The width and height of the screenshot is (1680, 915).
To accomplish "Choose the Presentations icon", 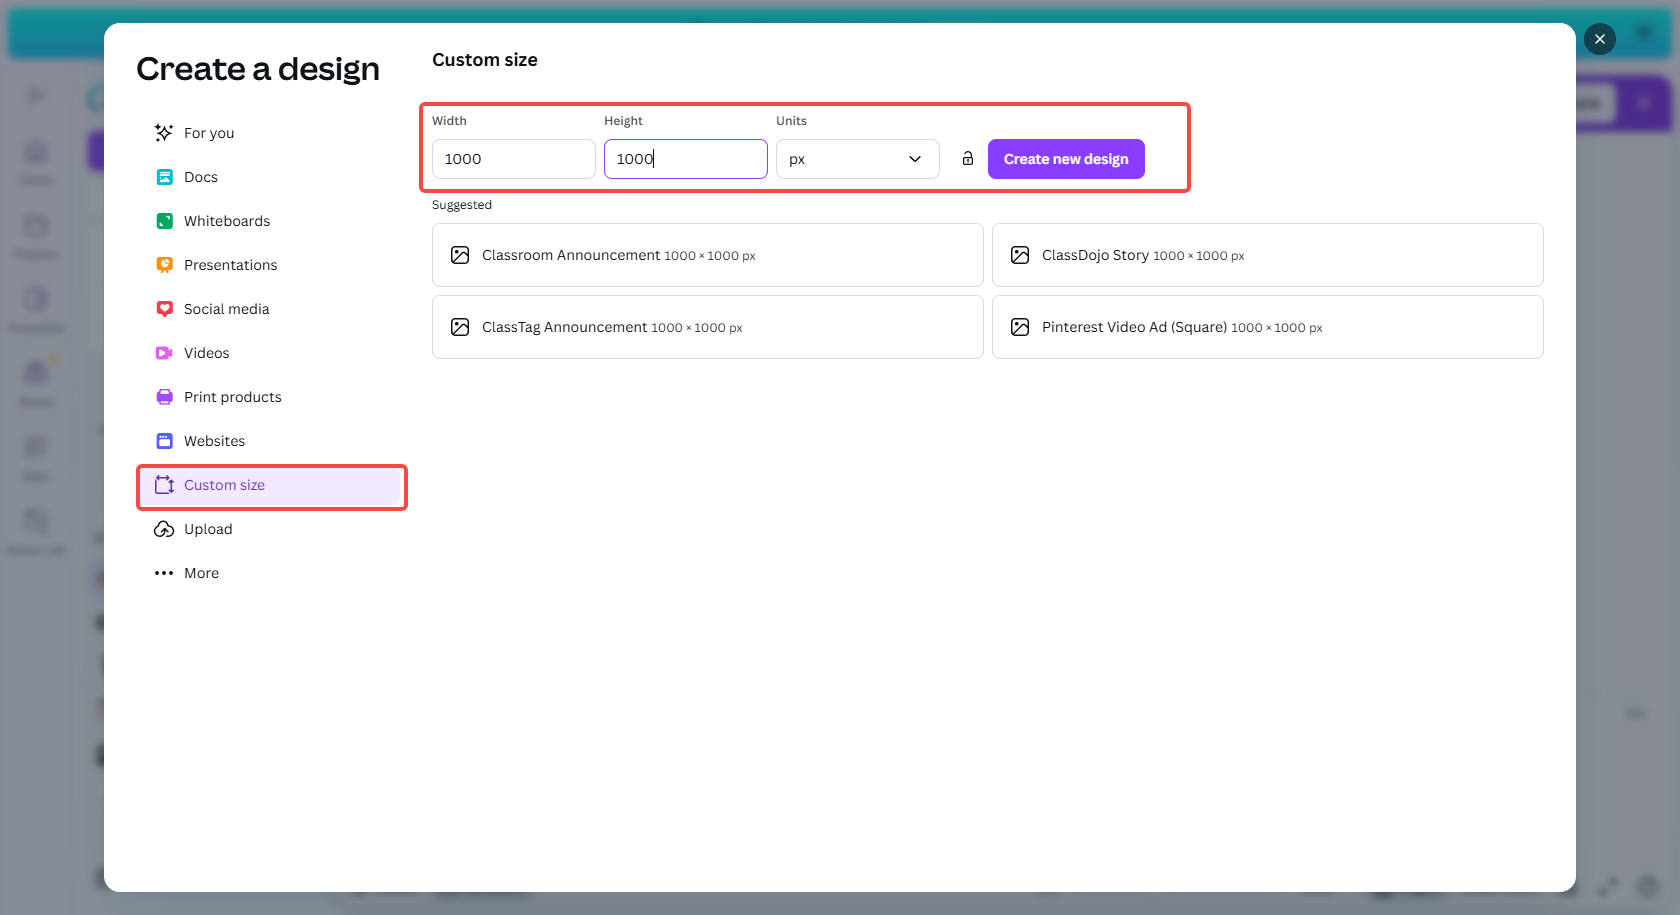I will pos(164,265).
